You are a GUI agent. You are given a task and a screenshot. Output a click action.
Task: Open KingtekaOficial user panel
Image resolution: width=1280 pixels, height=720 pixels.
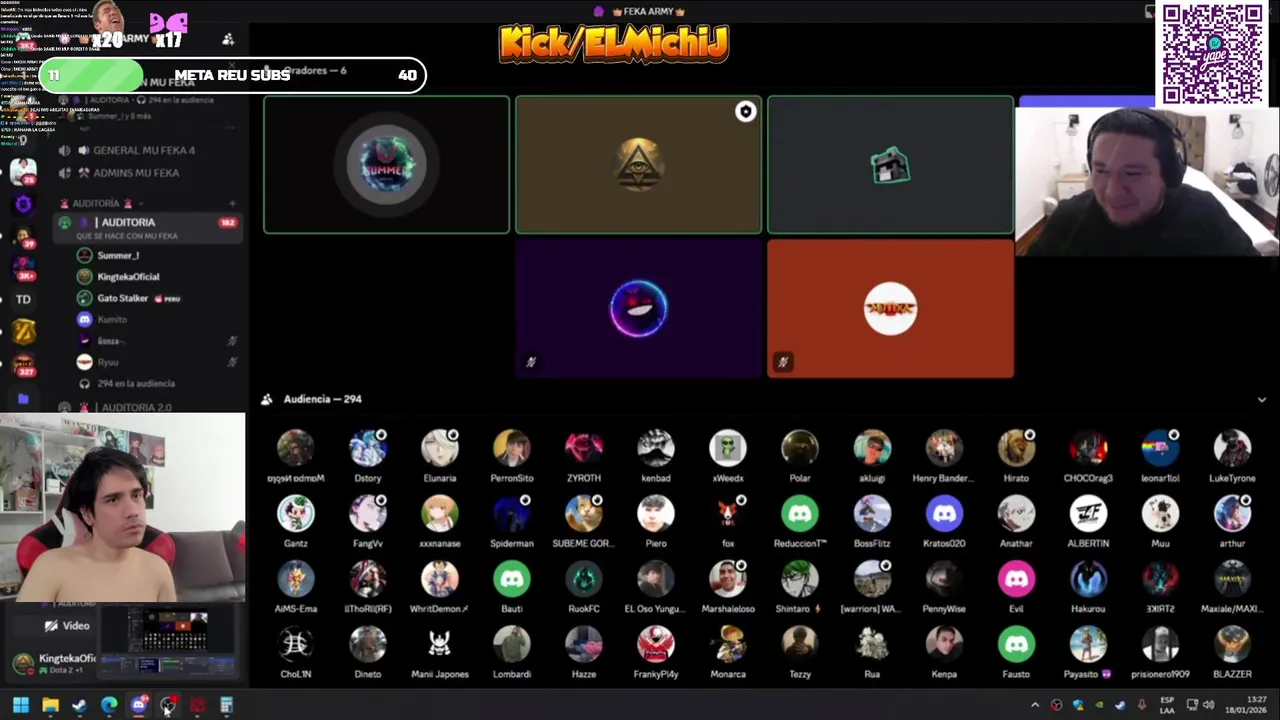(x=54, y=663)
